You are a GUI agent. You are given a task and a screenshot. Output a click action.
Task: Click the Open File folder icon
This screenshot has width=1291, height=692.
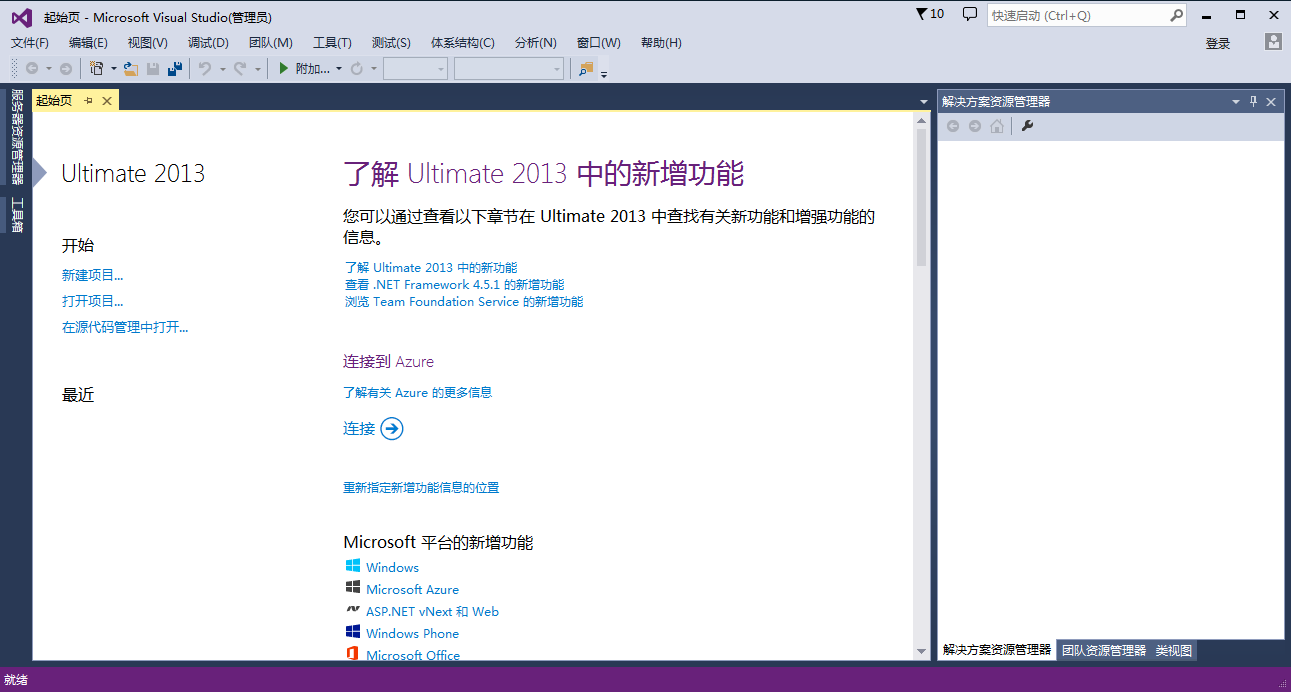point(131,68)
